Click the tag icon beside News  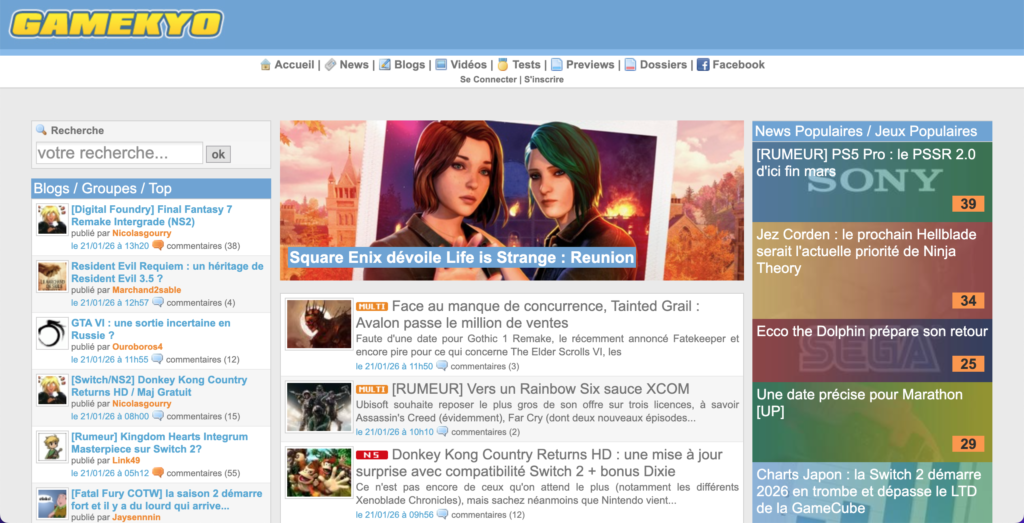coord(330,65)
